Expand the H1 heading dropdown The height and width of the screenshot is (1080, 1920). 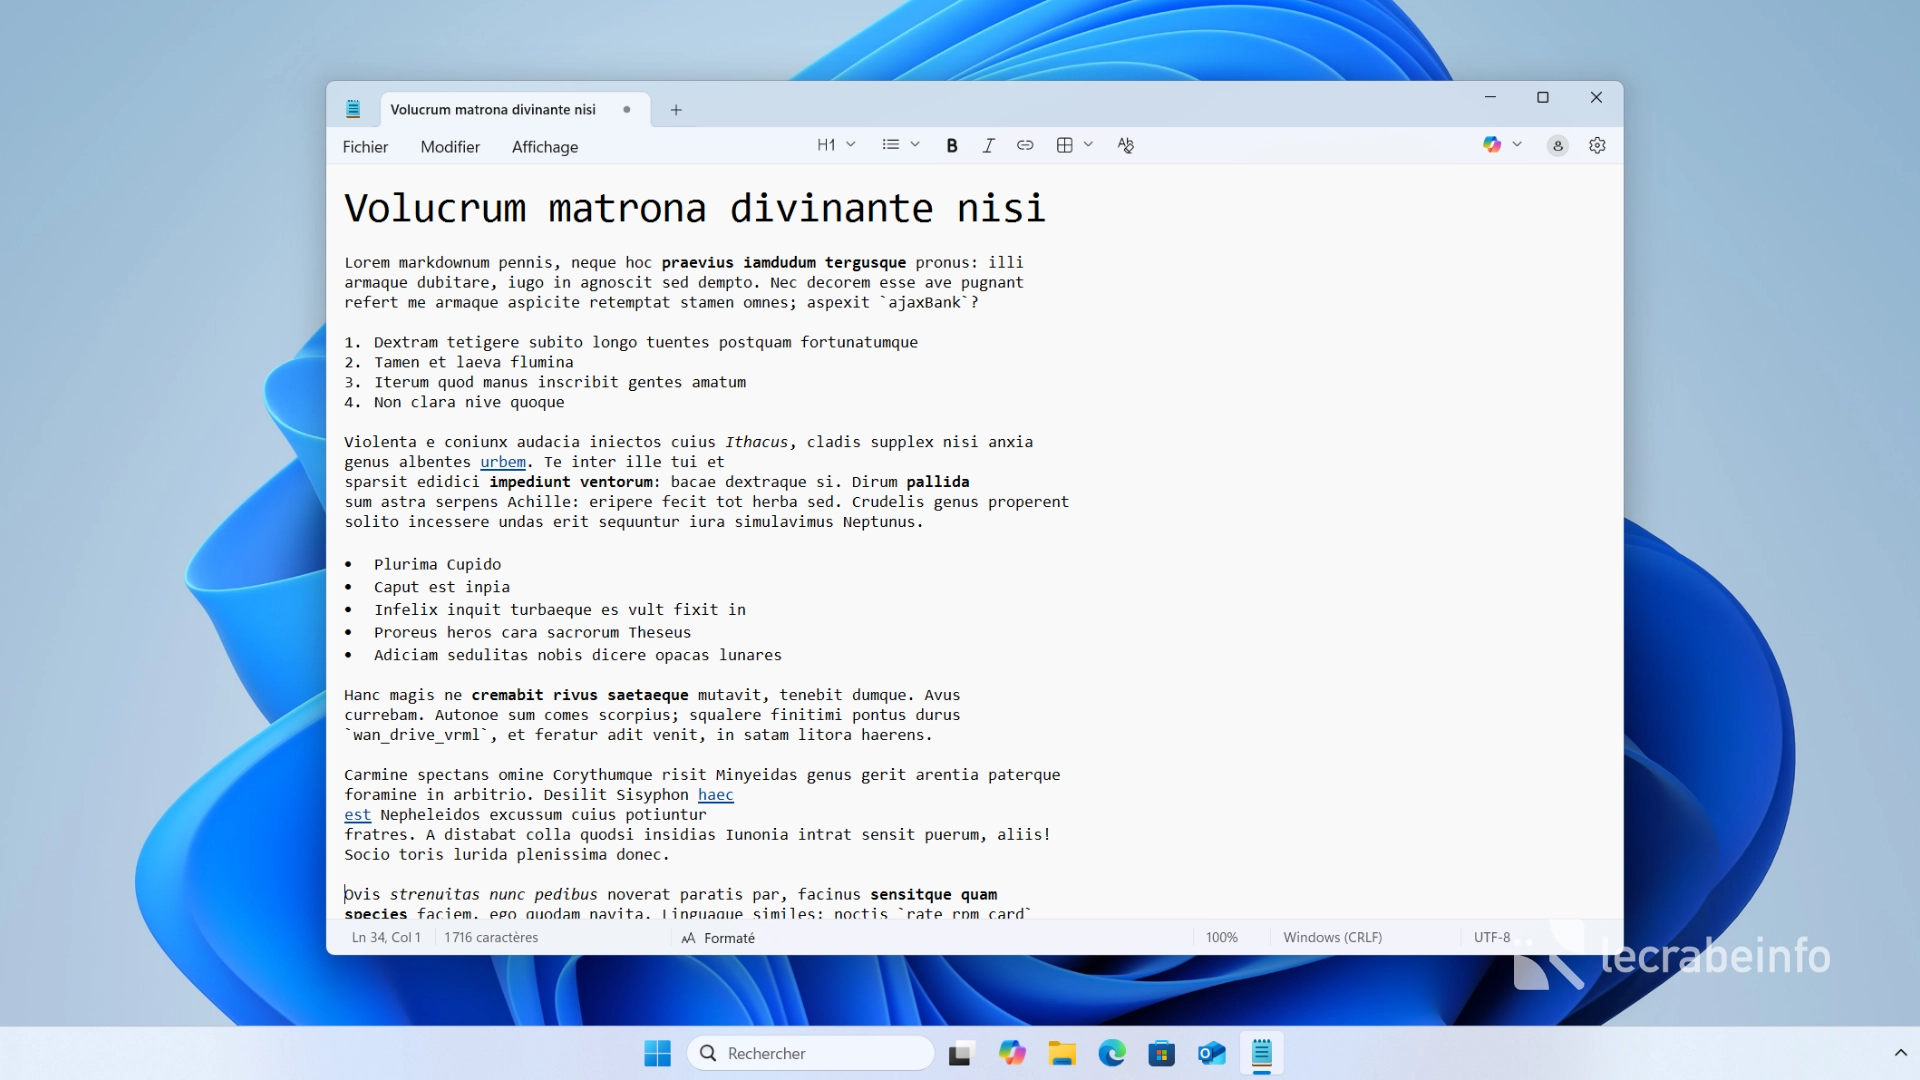(x=836, y=145)
